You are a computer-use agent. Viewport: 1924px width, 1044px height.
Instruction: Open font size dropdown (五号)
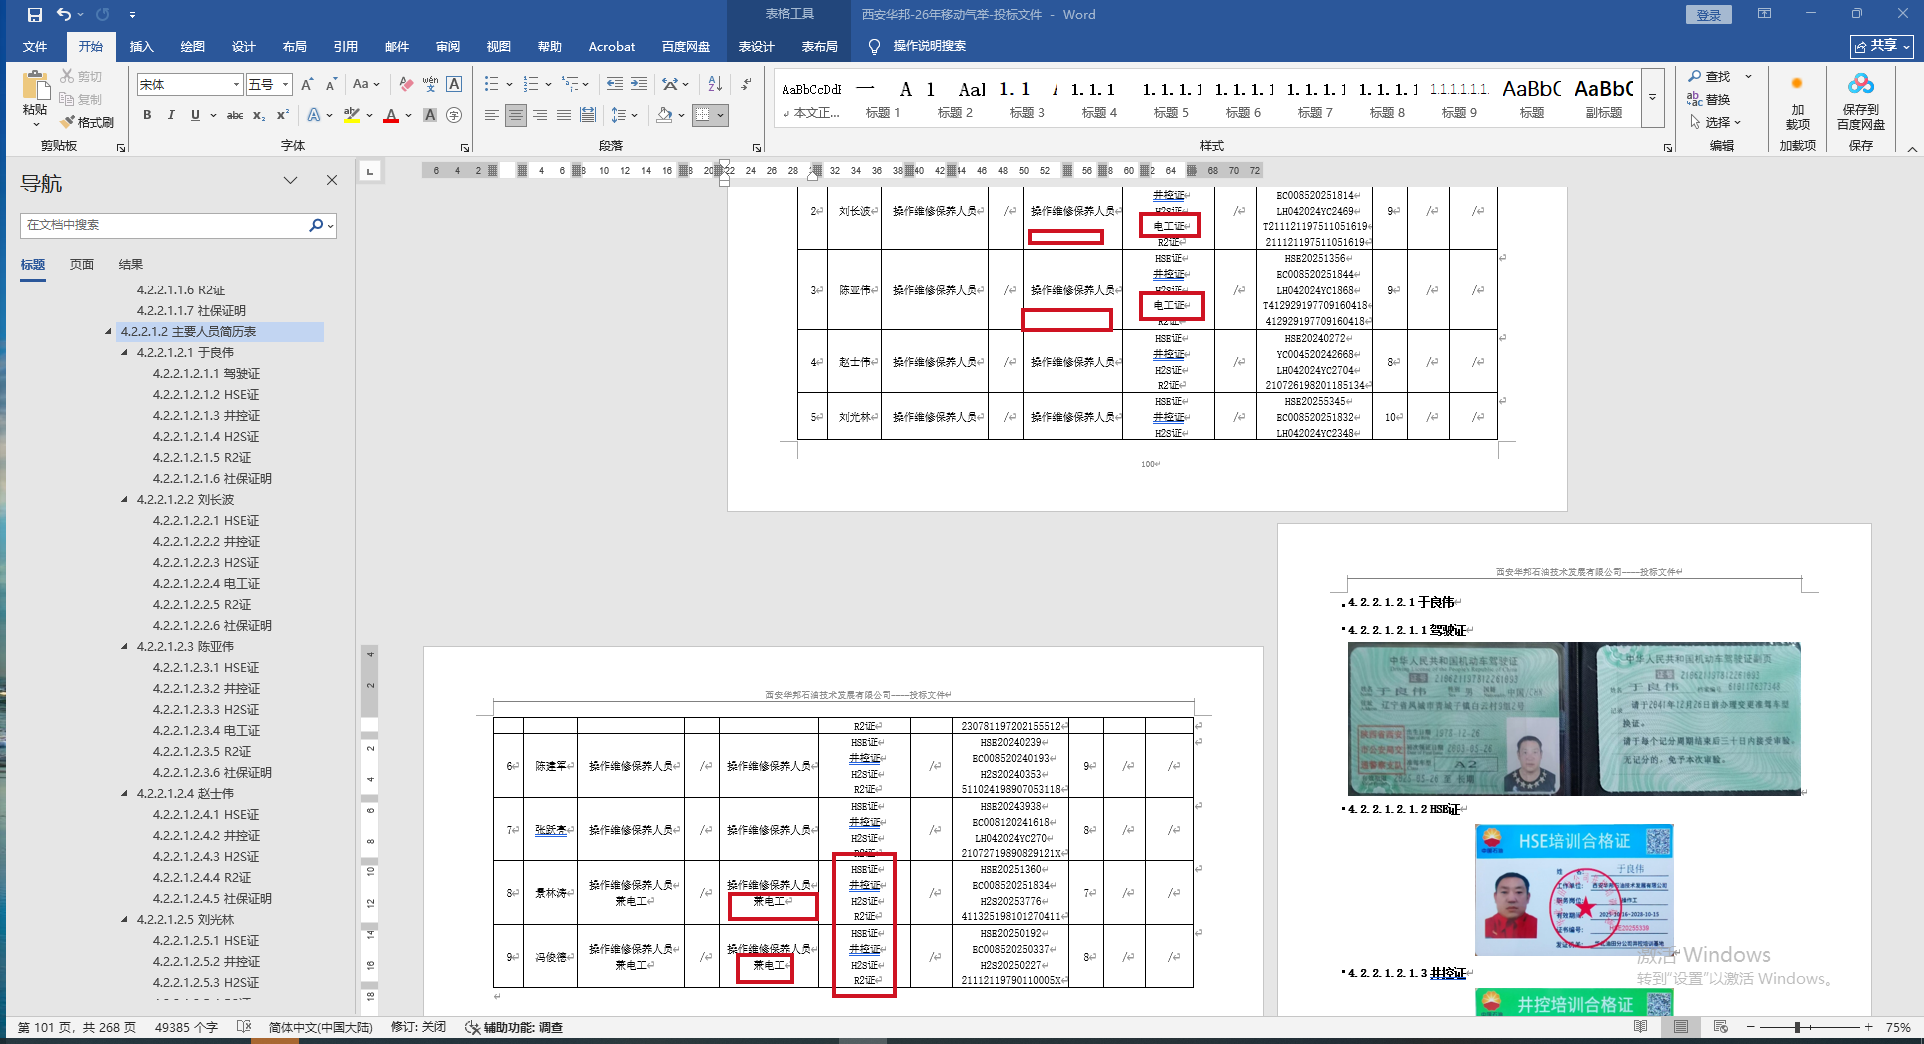click(286, 85)
